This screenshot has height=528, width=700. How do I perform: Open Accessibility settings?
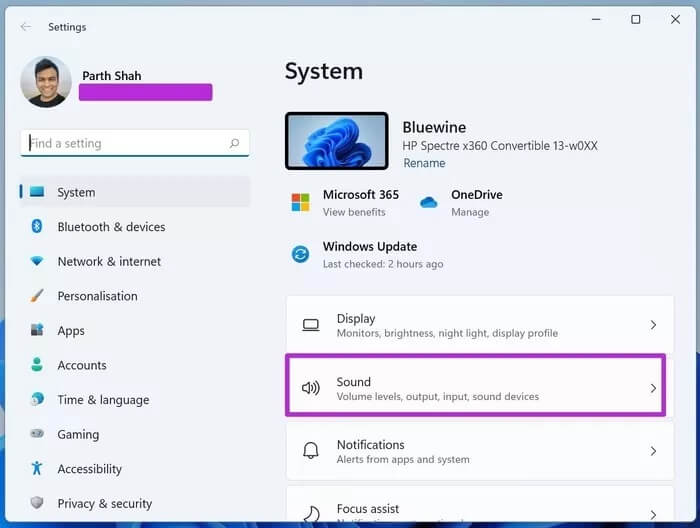coord(135,469)
